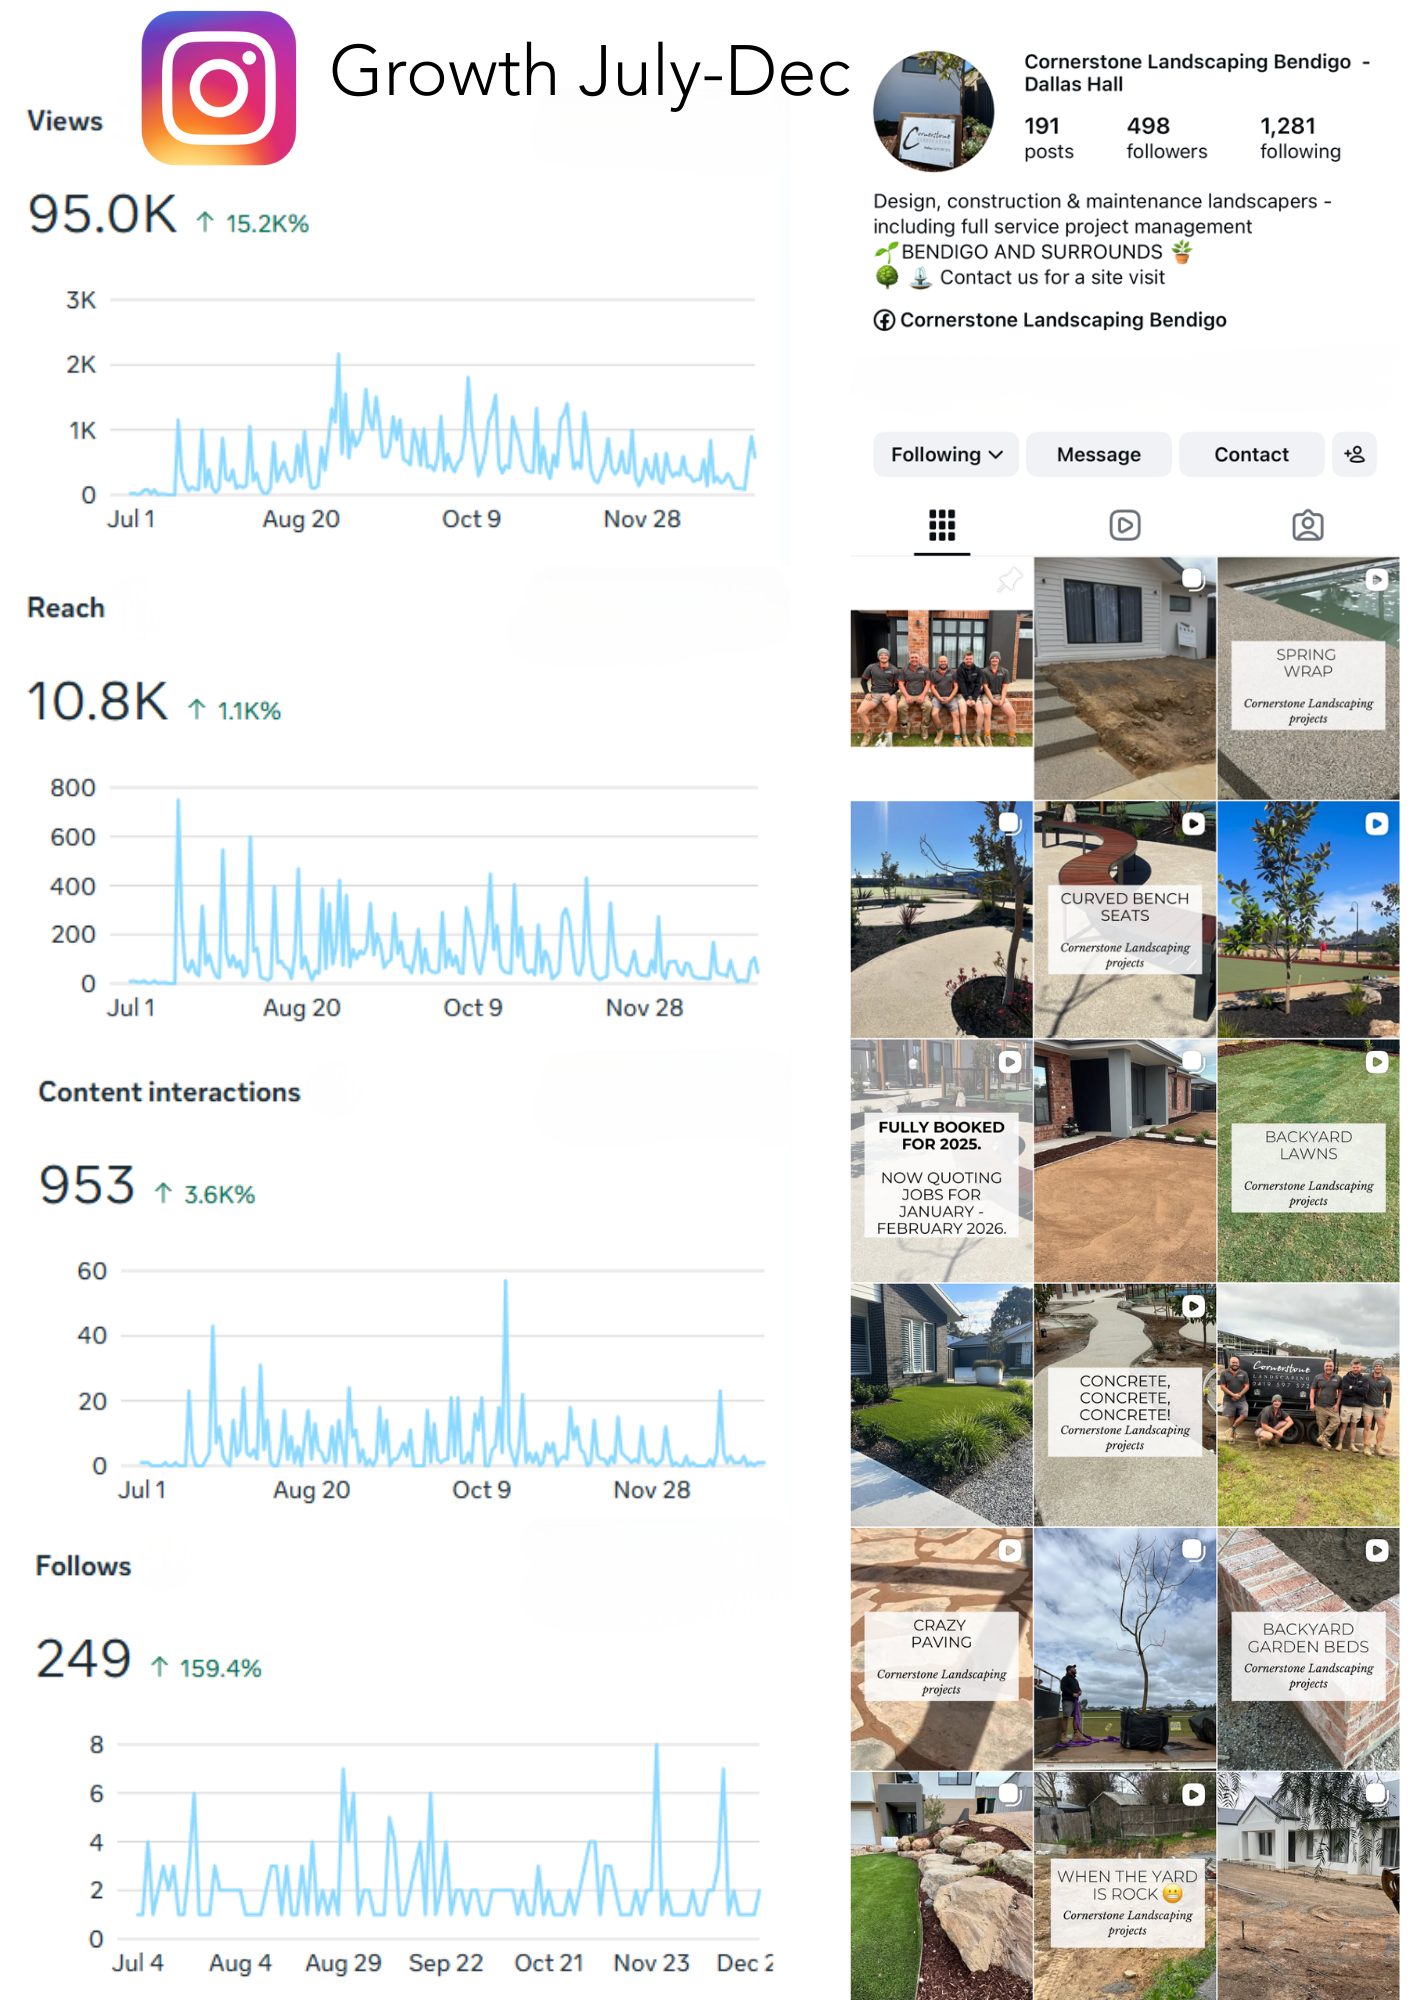
Task: Open the brick house sandy yard post
Action: point(1125,1161)
